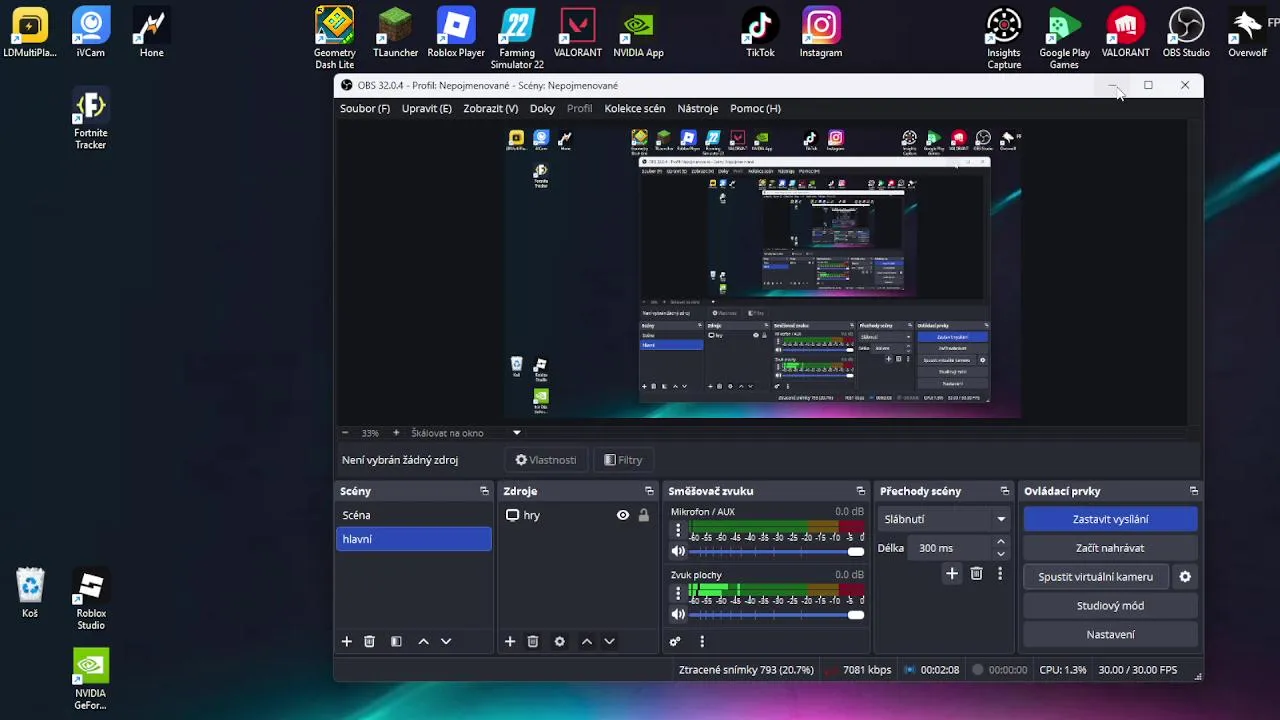Move source down in Zdroje panel
The height and width of the screenshot is (720, 1280).
[x=609, y=642]
